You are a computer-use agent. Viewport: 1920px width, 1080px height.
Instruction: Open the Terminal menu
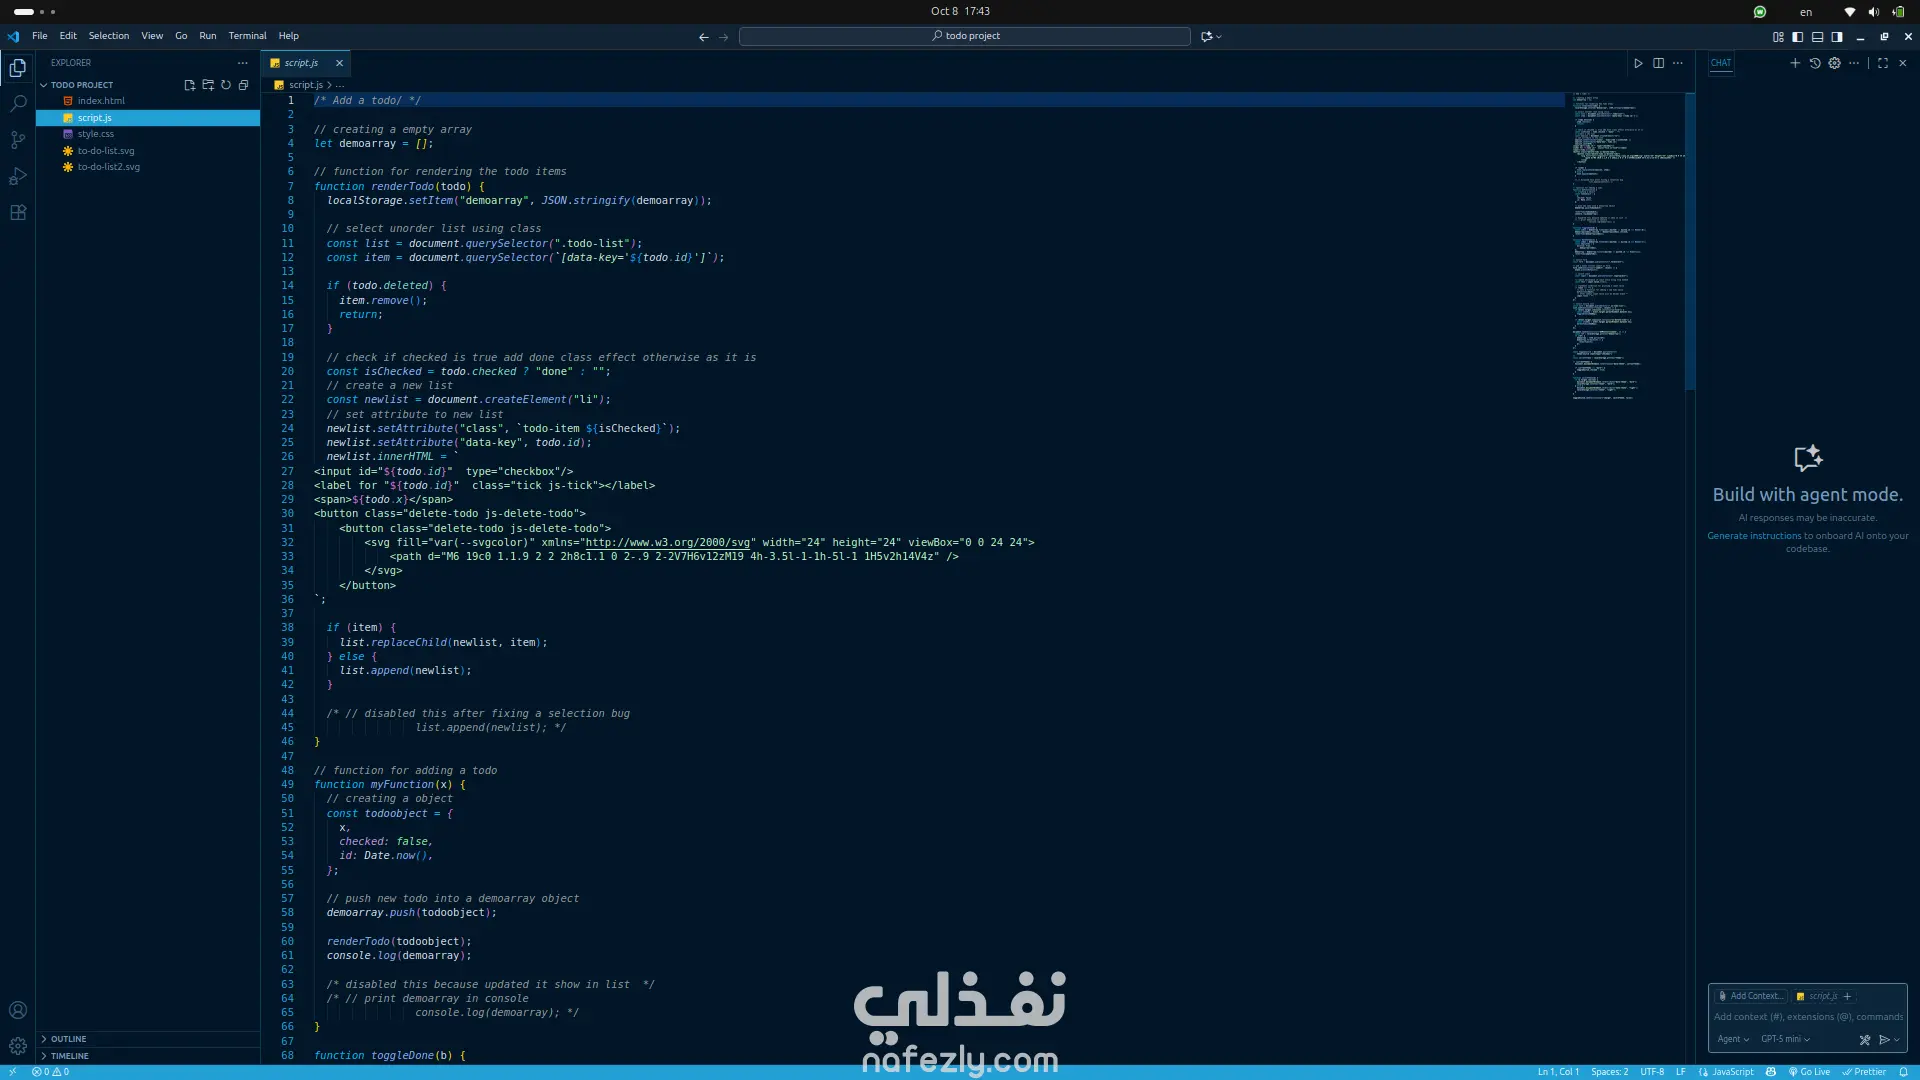[x=247, y=36]
